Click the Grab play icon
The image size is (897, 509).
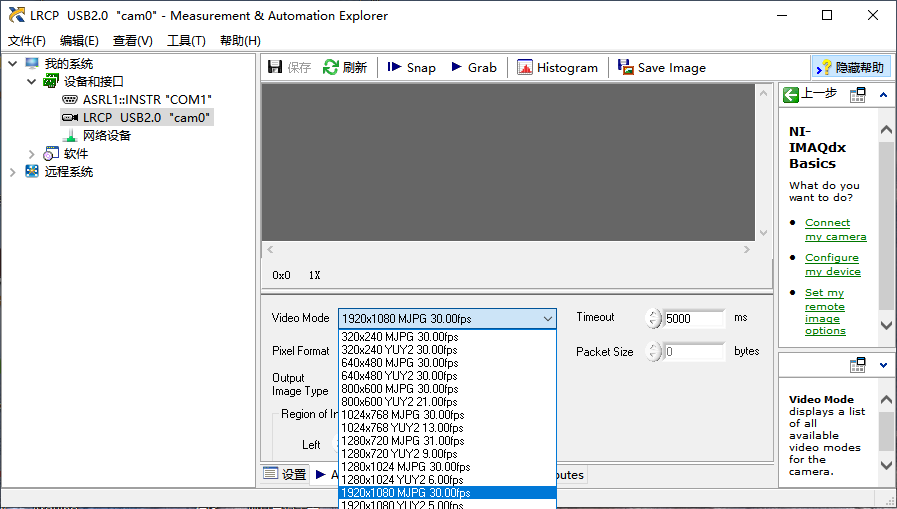(x=457, y=67)
